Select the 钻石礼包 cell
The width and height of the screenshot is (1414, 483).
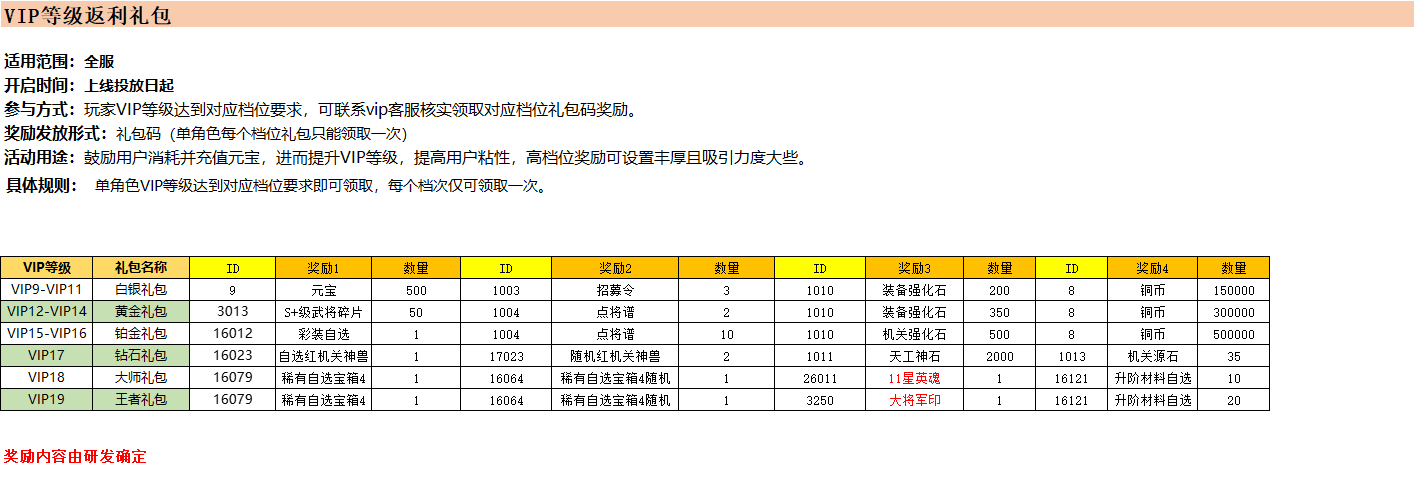click(141, 355)
